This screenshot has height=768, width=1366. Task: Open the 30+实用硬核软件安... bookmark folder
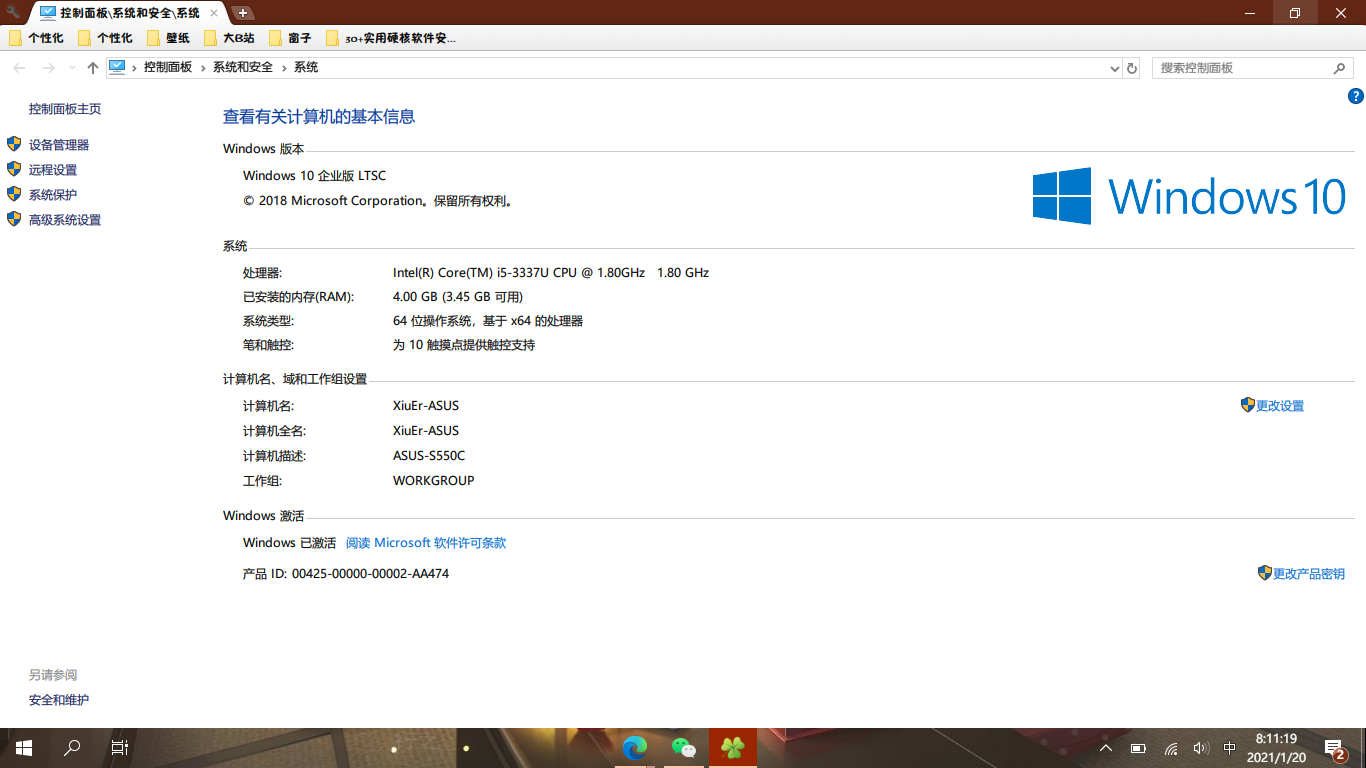pyautogui.click(x=391, y=38)
